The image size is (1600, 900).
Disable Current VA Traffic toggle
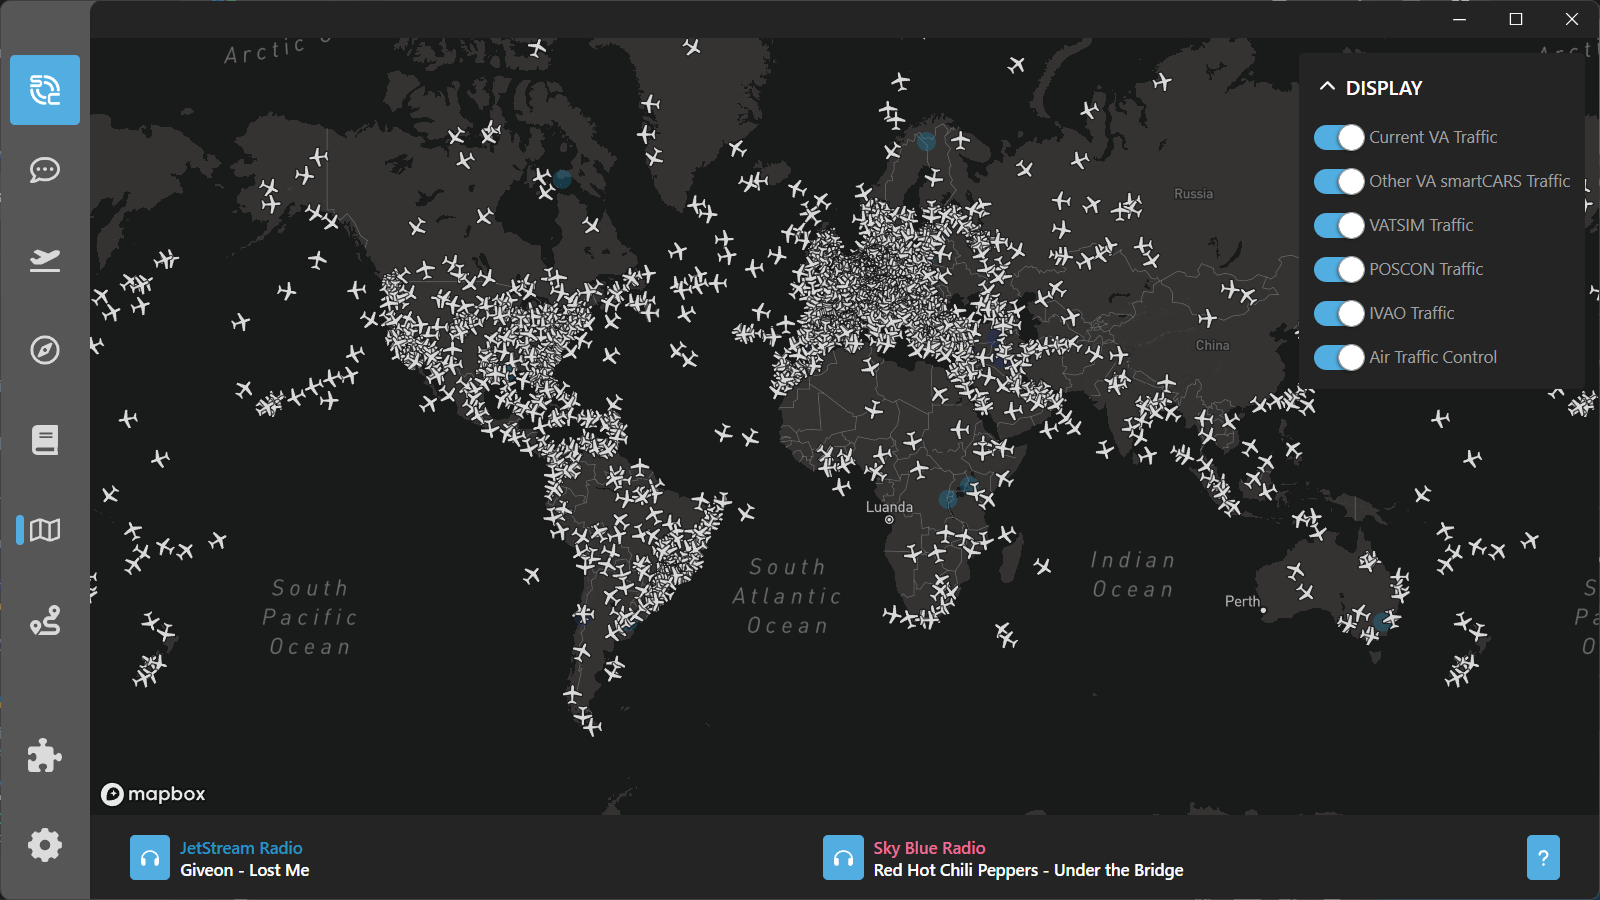pos(1339,138)
